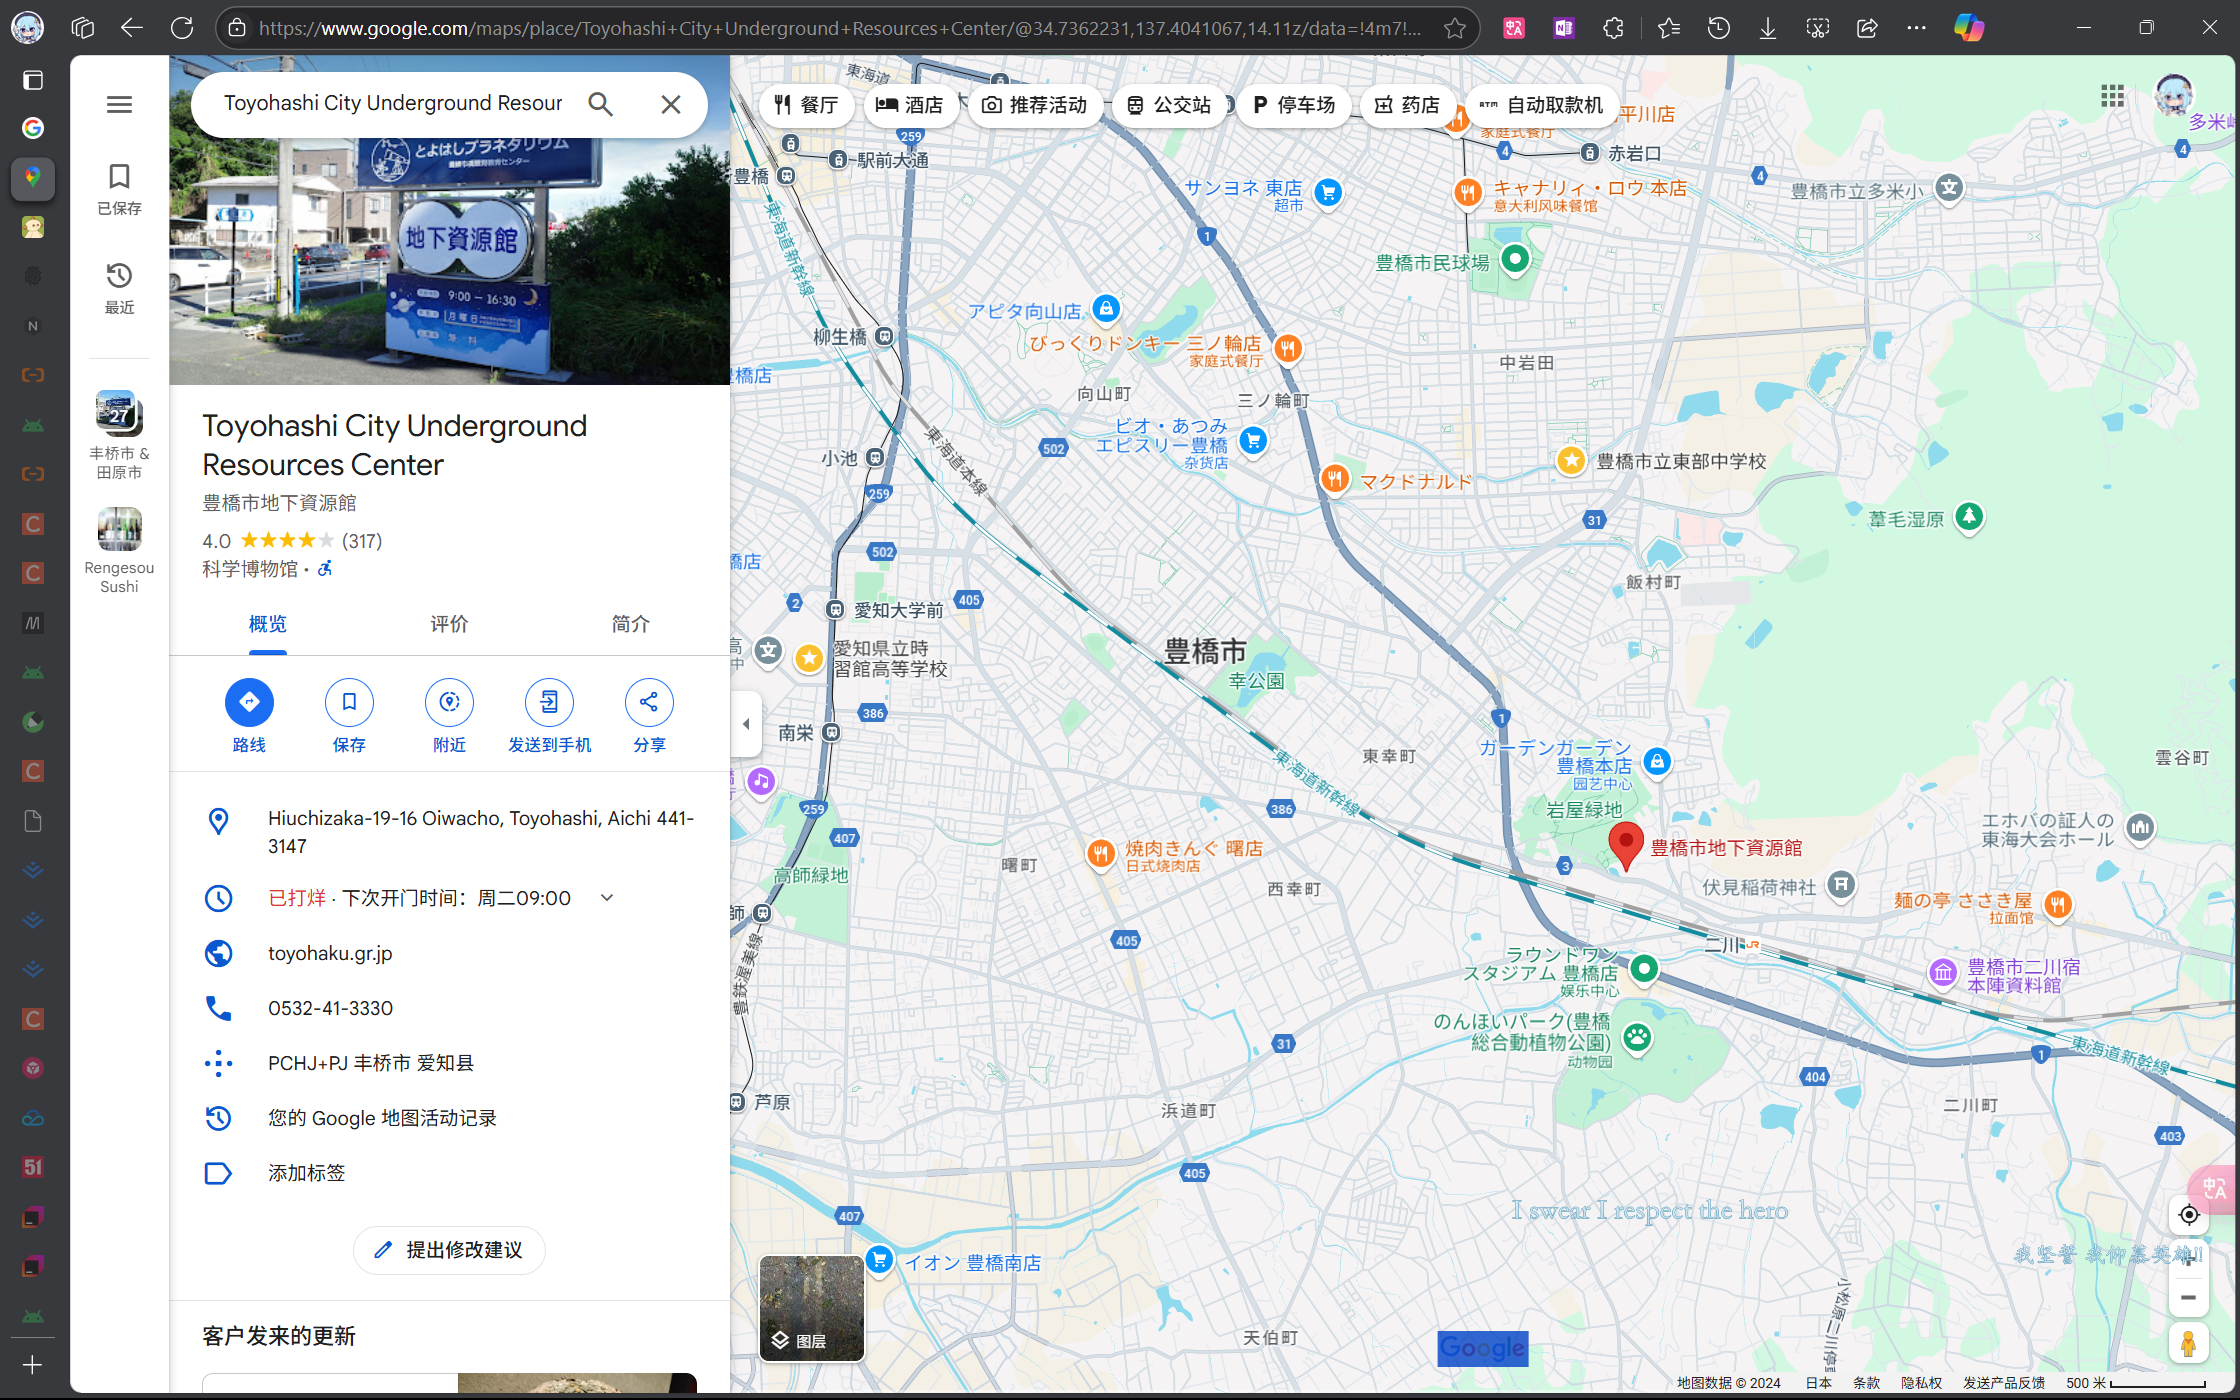Open browser settings ellipsis menu
This screenshot has height=1400, width=2240.
point(1916,28)
